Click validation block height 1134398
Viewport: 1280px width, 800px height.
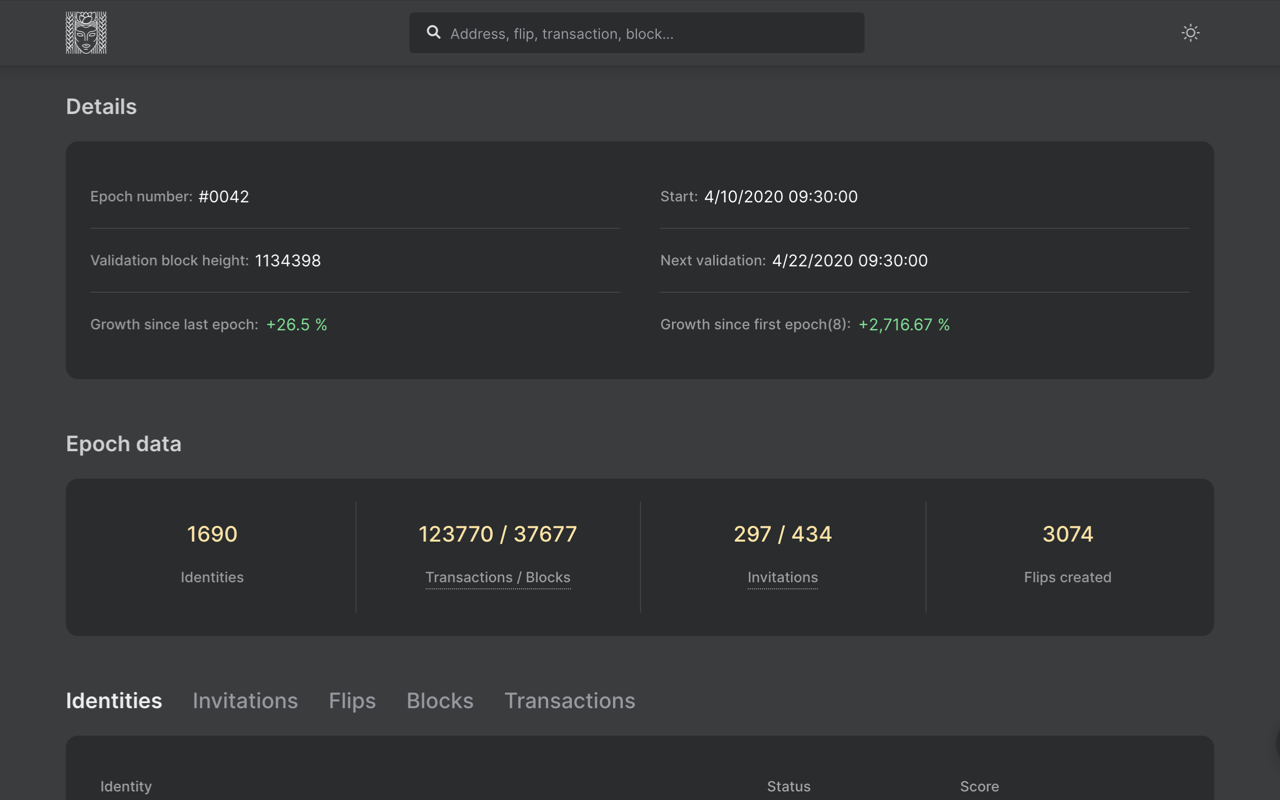(x=288, y=261)
